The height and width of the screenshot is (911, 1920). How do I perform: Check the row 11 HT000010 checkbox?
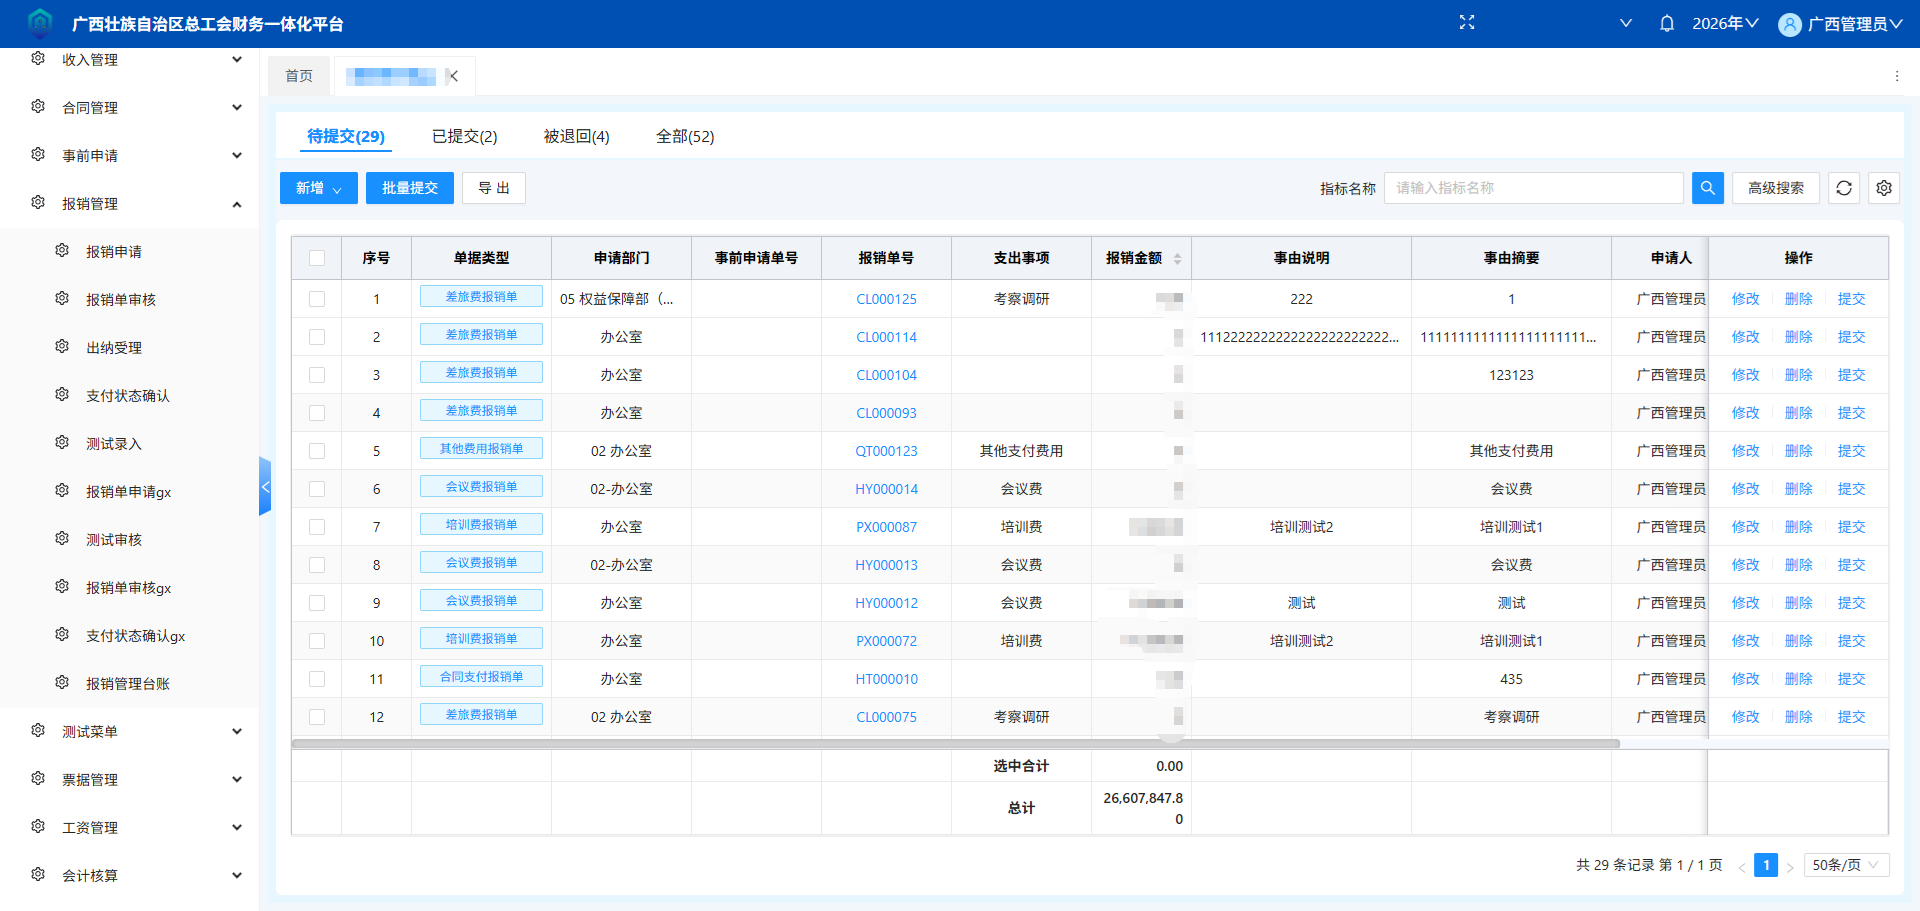pyautogui.click(x=317, y=679)
